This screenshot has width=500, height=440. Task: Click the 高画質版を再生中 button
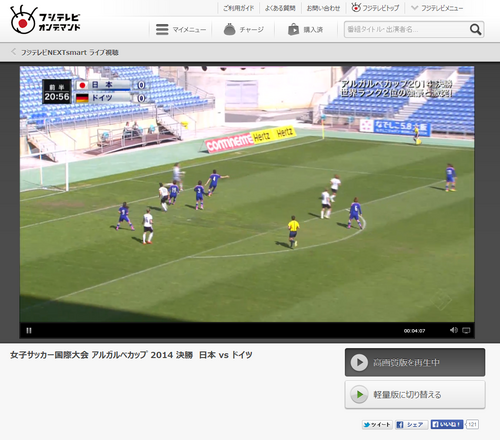click(x=415, y=362)
